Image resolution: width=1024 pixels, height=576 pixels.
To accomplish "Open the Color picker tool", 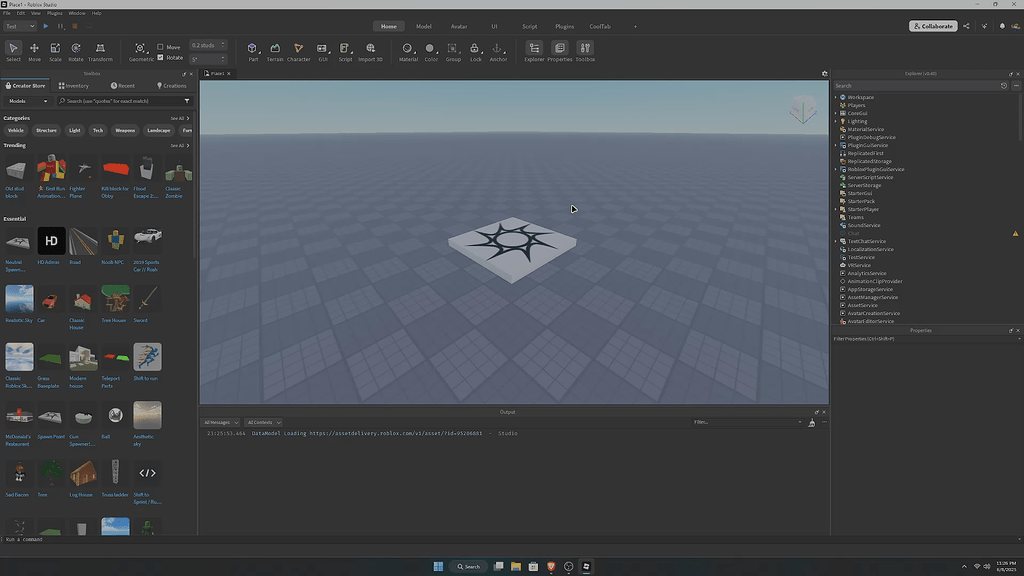I will point(430,51).
